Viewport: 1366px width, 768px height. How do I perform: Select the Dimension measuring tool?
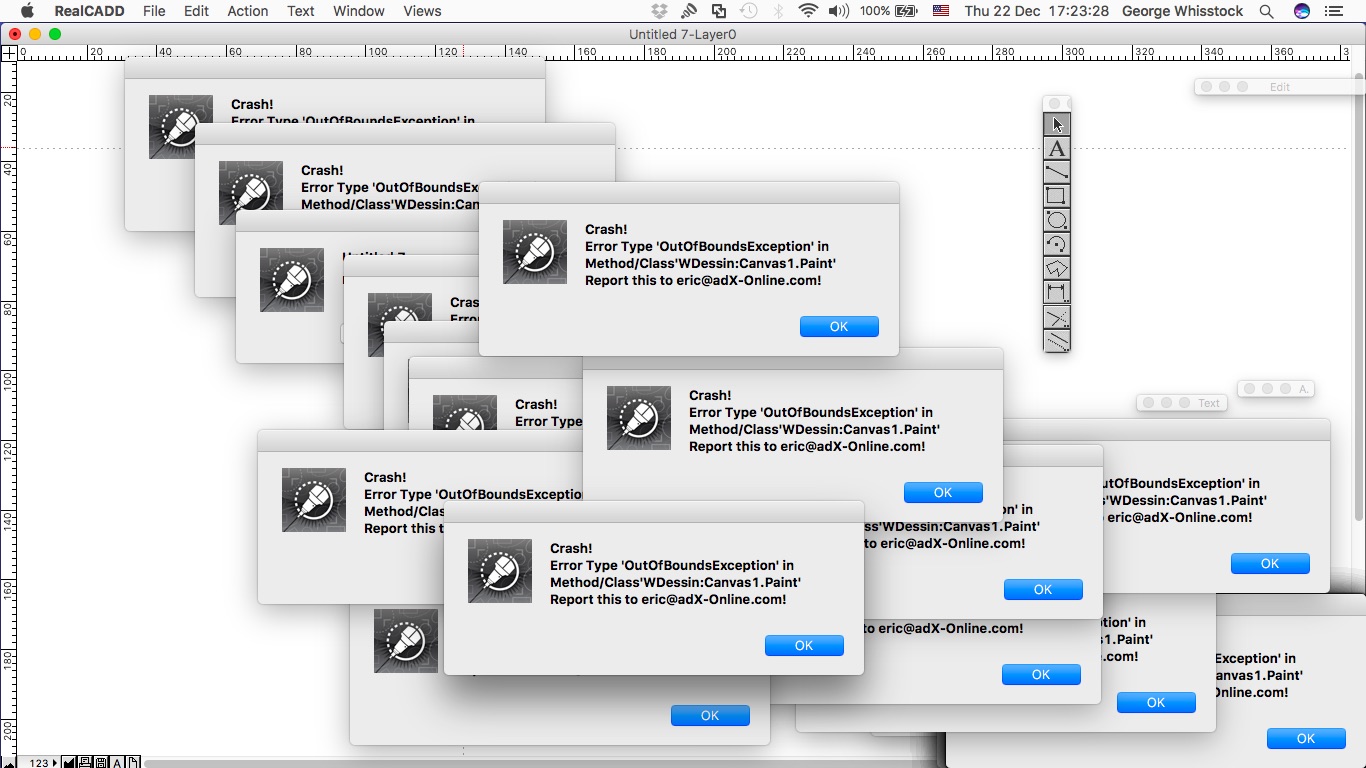(x=1057, y=292)
